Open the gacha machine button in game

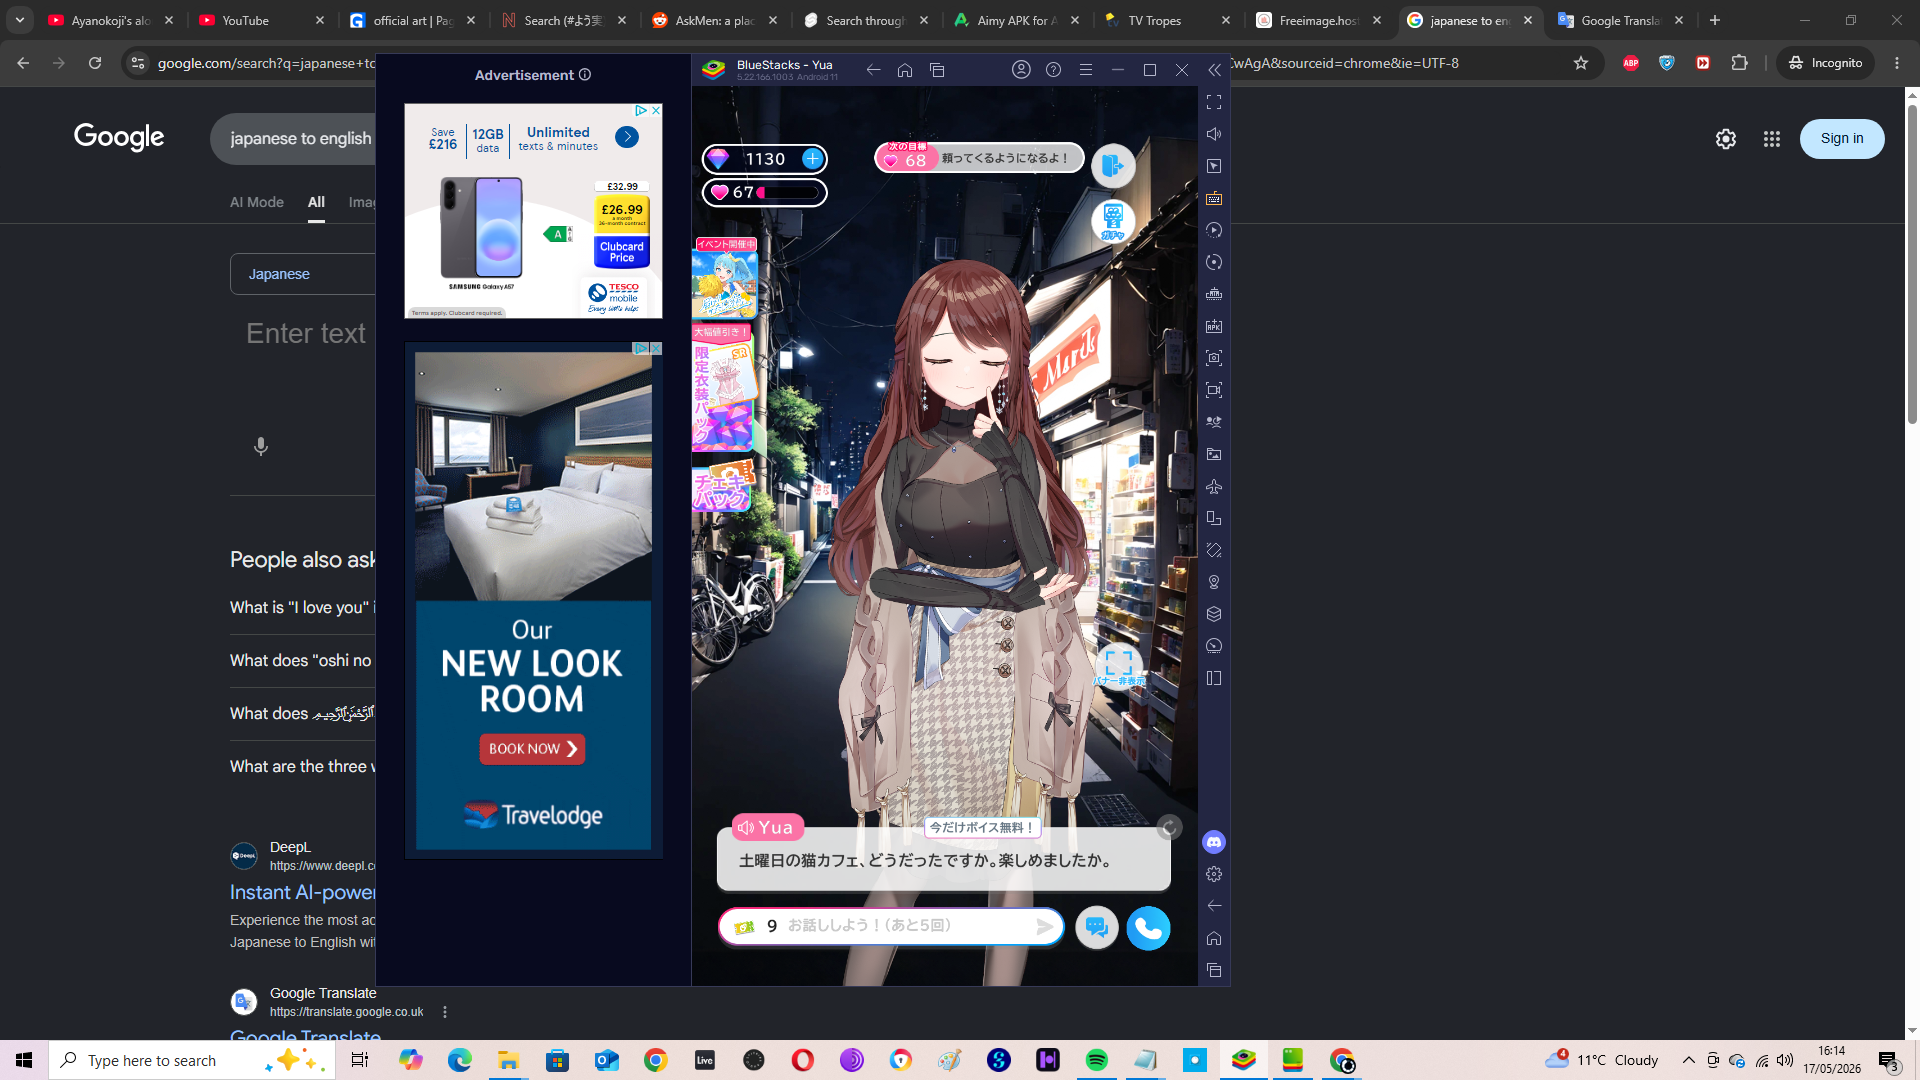[1113, 221]
